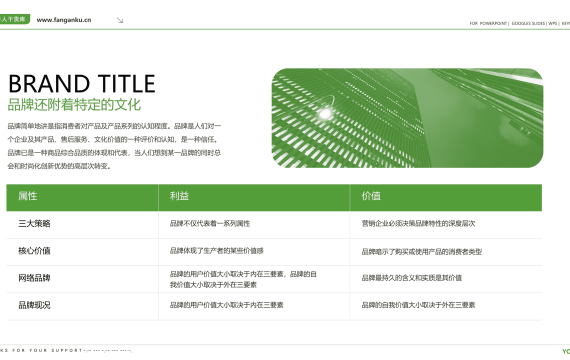Screen dimensions: 570x360
Task: Select the '三大策略' row label
Action: 34,223
